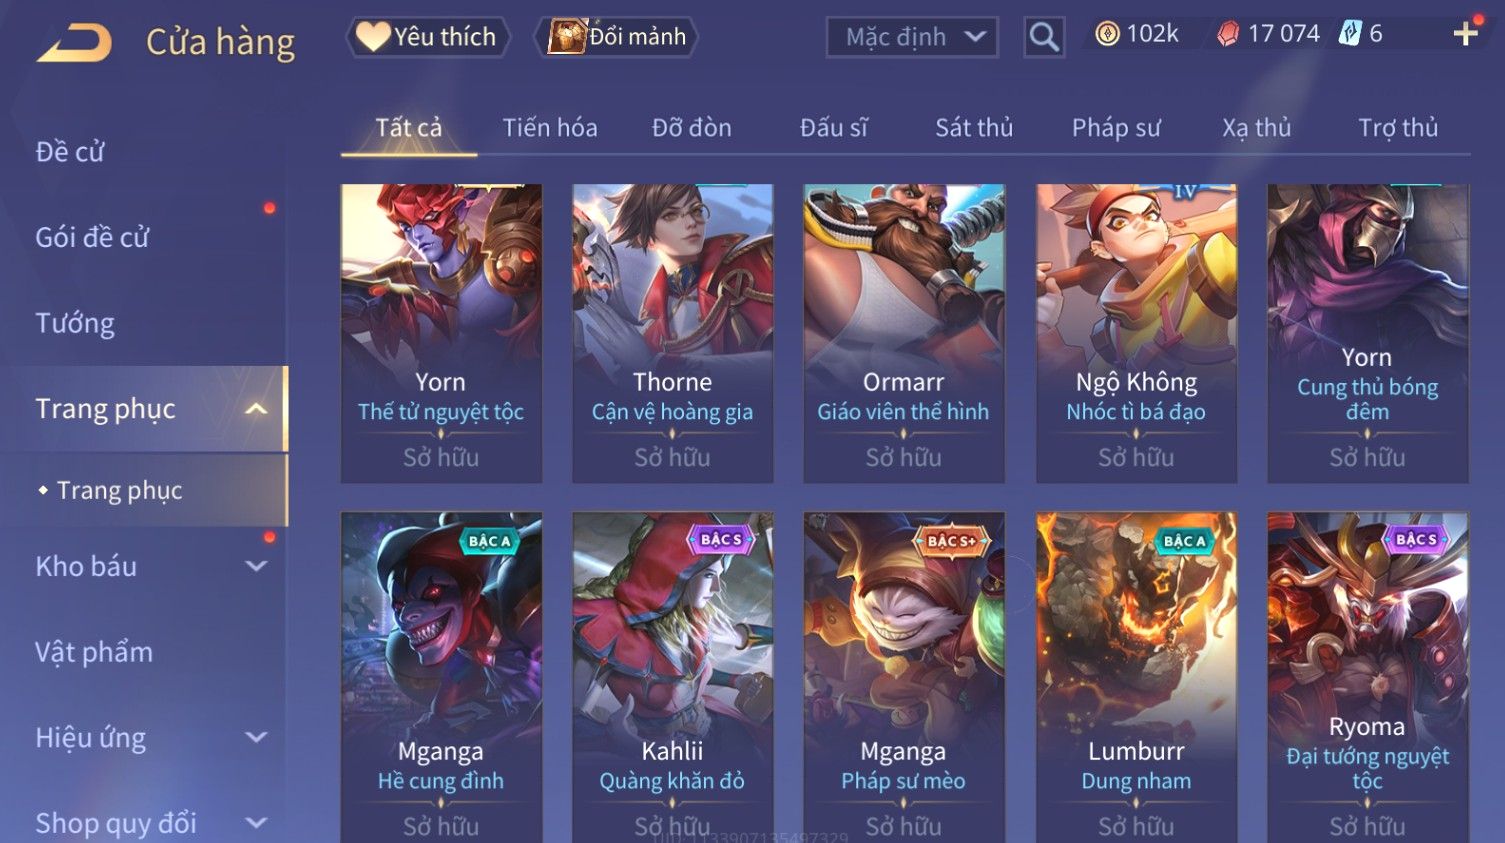1505x843 pixels.
Task: Tap the heart Yêu thích icon
Action: 373,37
